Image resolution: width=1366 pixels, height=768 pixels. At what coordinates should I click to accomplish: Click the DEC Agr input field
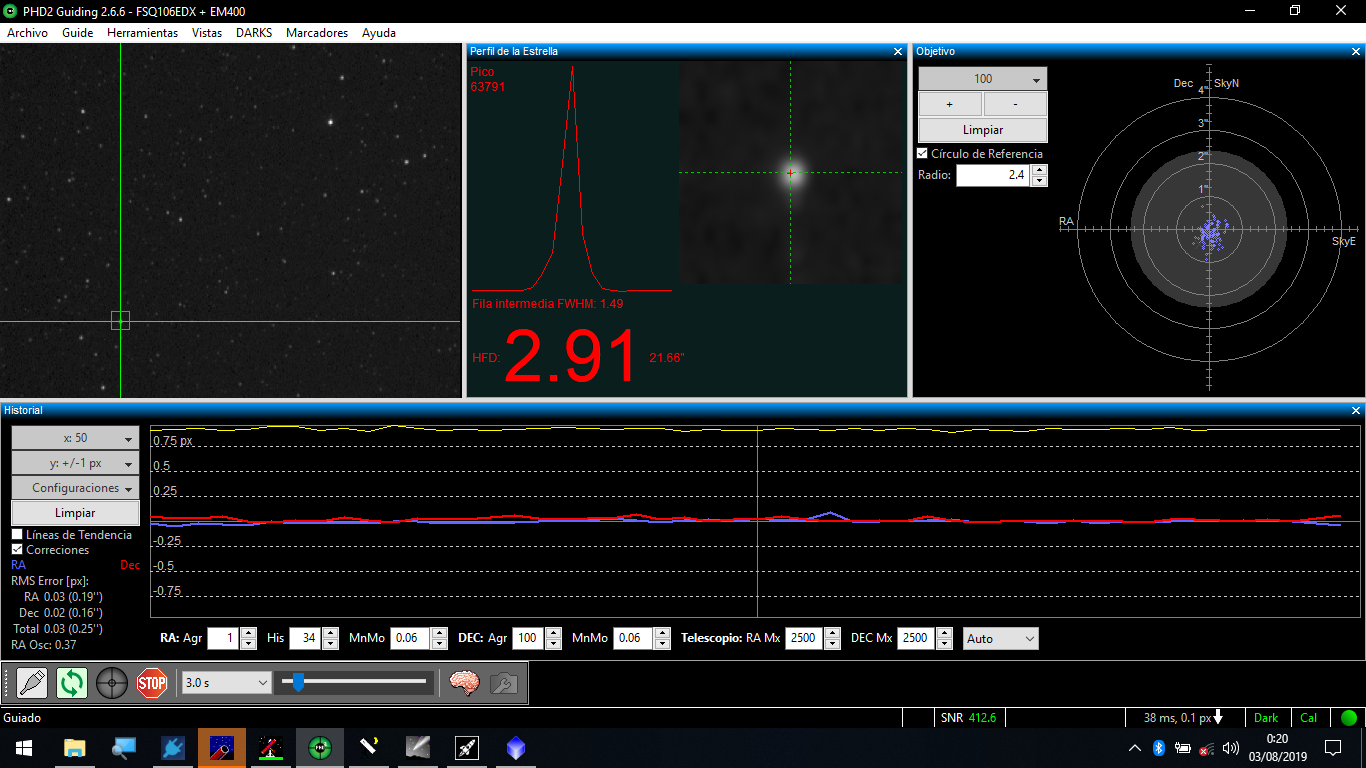528,638
